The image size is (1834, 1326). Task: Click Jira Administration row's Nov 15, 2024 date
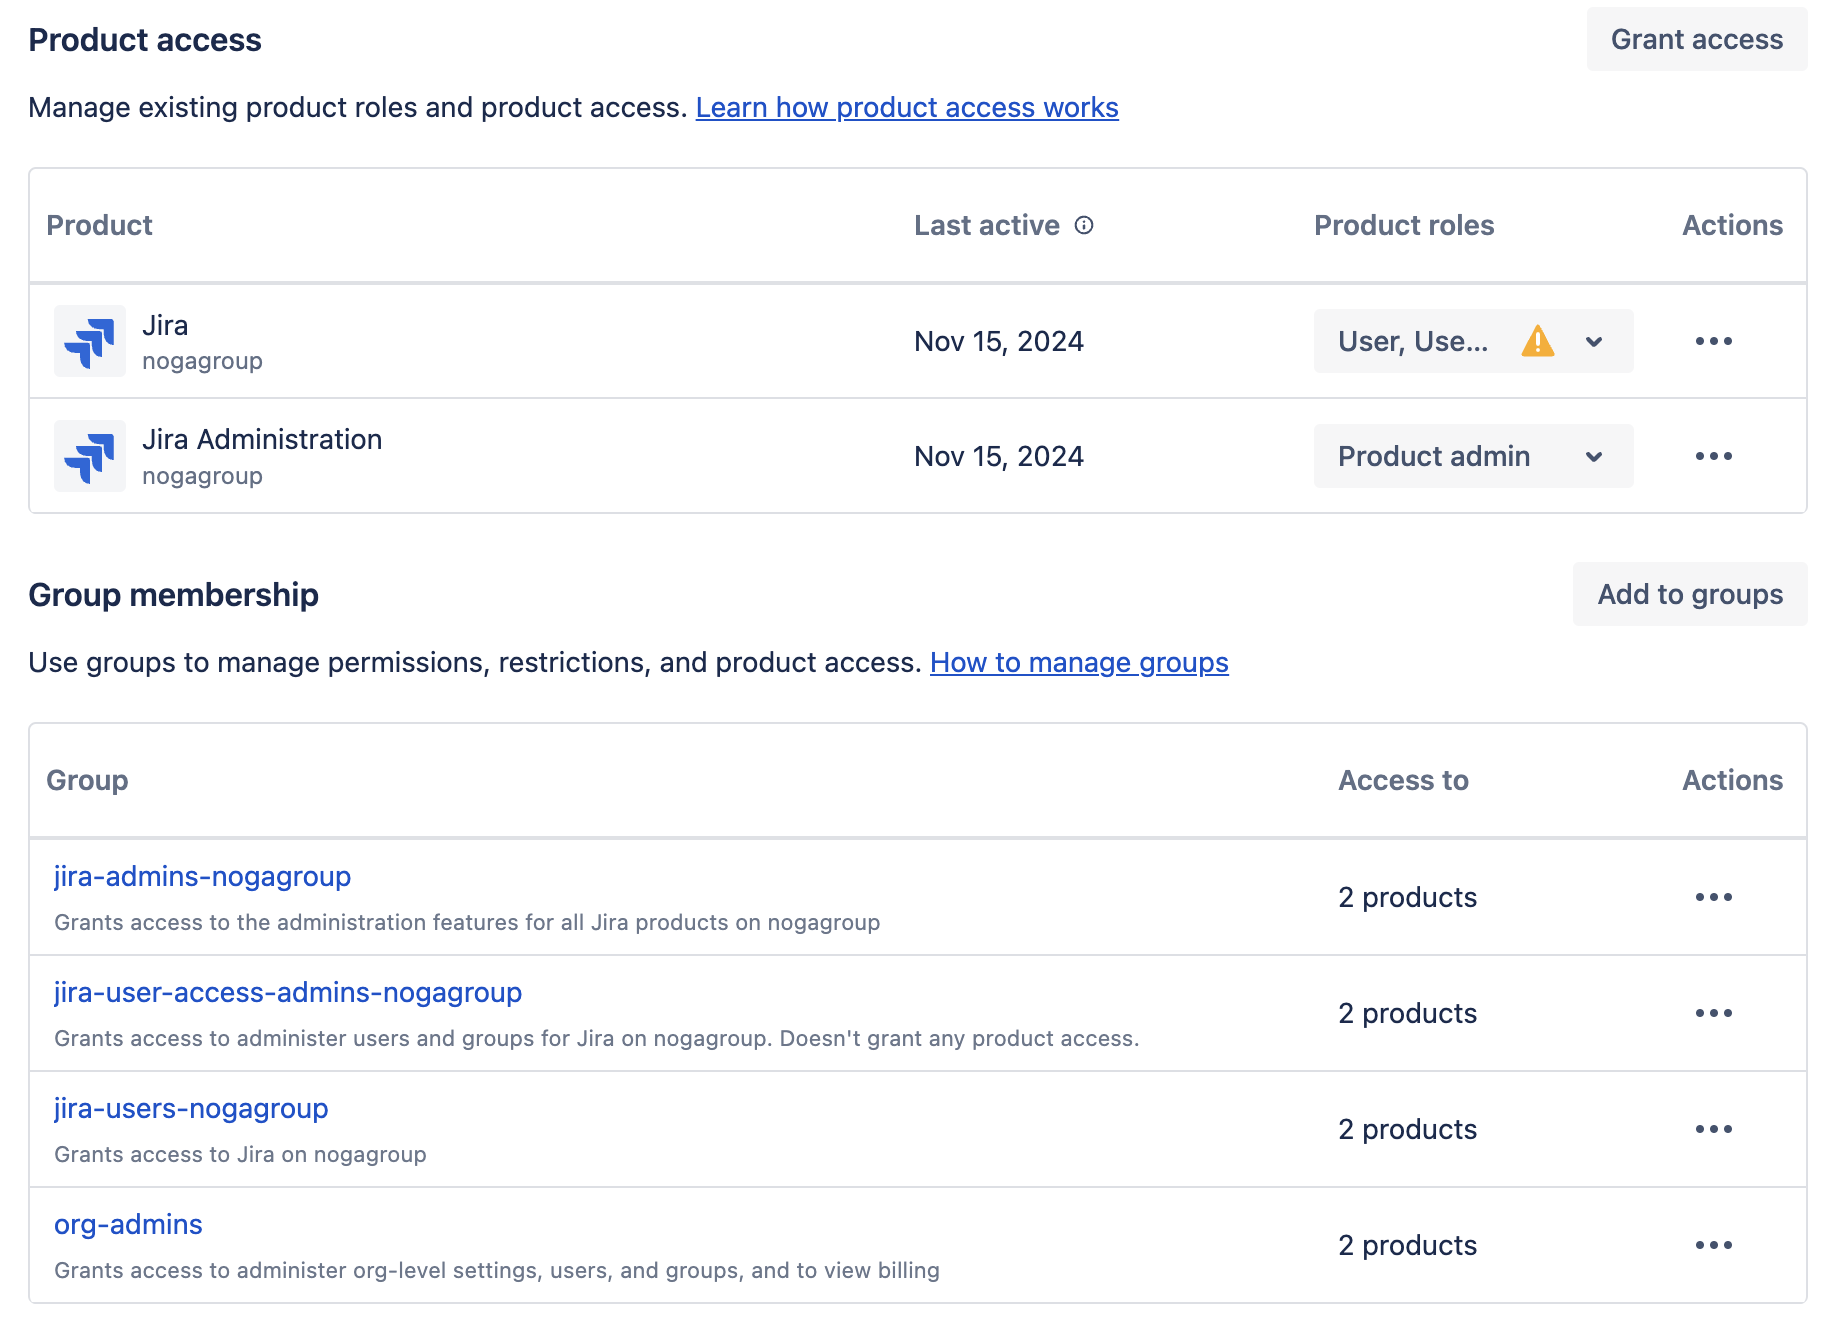tap(999, 456)
